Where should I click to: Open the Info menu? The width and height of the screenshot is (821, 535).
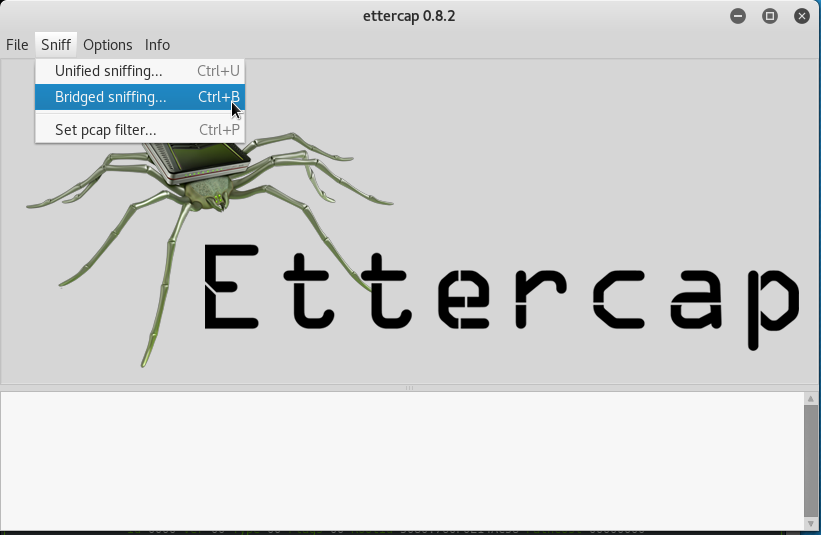157,45
